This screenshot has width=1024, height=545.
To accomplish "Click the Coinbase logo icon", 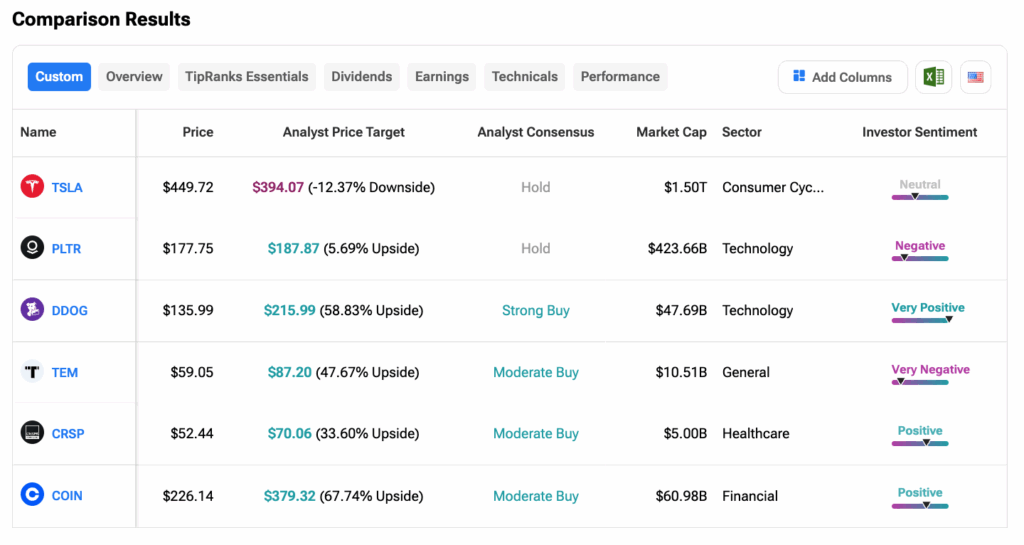I will point(32,495).
